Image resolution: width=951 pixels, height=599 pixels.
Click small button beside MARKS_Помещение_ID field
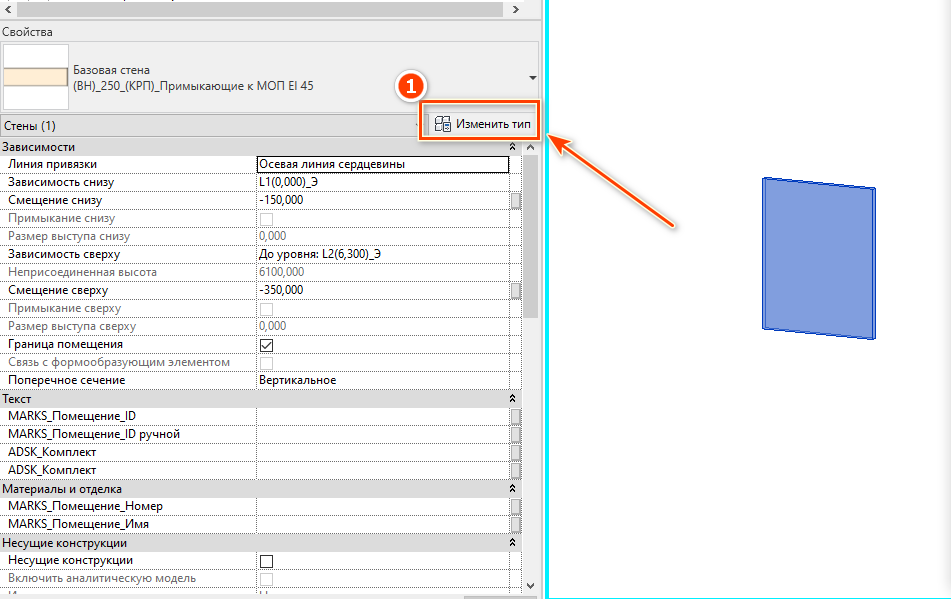(515, 416)
